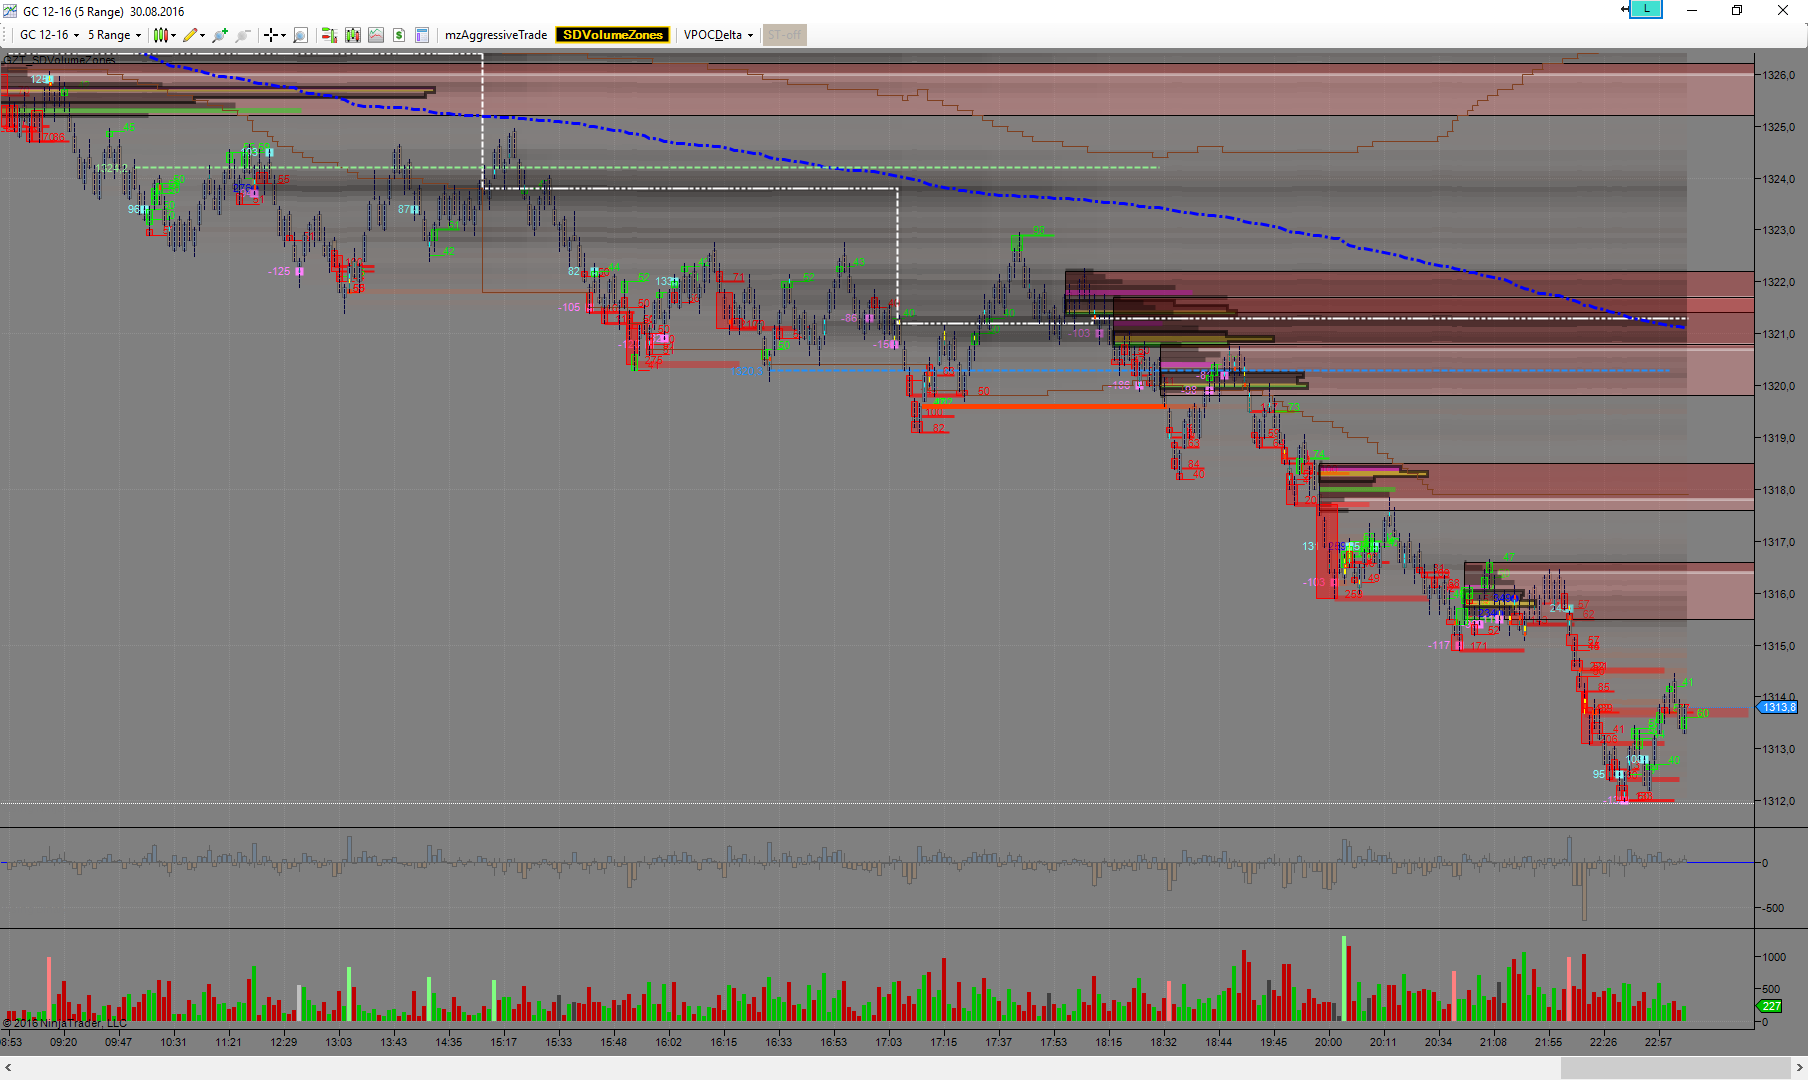Click the zoom in magnifier icon
The image size is (1808, 1080).
[x=219, y=35]
